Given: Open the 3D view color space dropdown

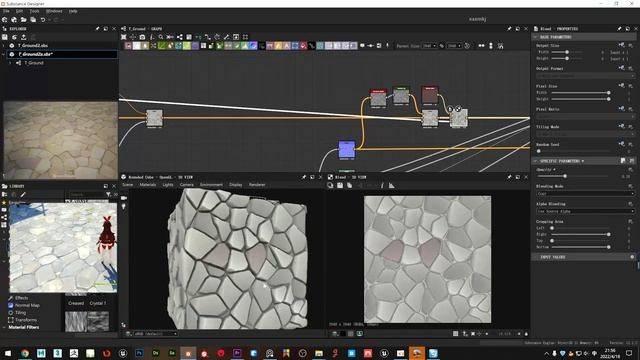Looking at the screenshot, I should coord(156,334).
